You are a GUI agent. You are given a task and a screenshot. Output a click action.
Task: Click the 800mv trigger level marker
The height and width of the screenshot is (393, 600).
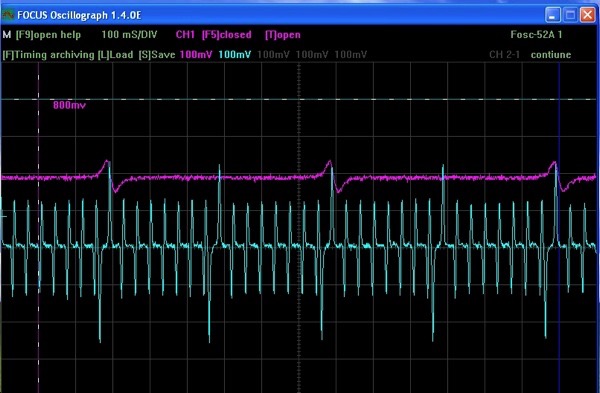click(69, 105)
